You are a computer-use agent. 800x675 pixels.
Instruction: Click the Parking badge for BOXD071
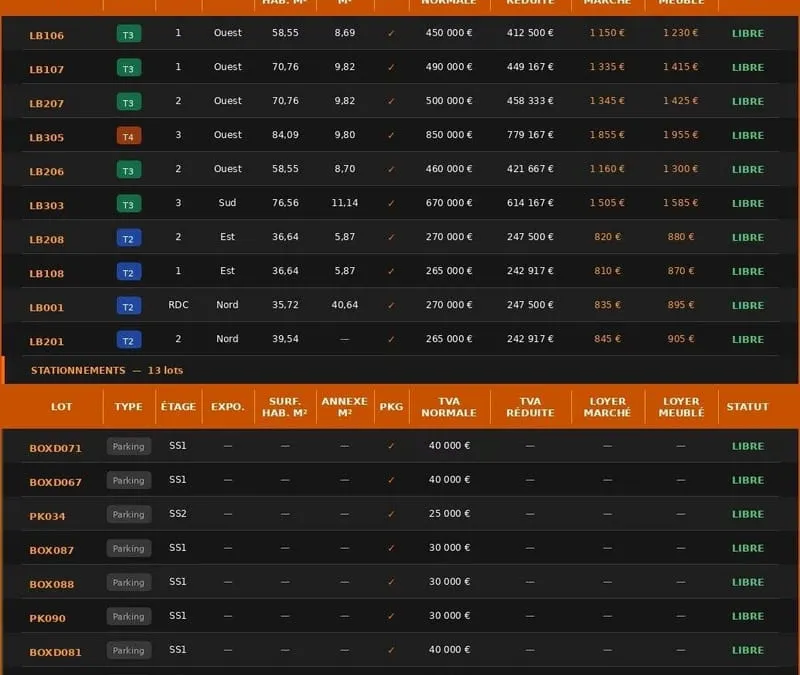(x=129, y=446)
